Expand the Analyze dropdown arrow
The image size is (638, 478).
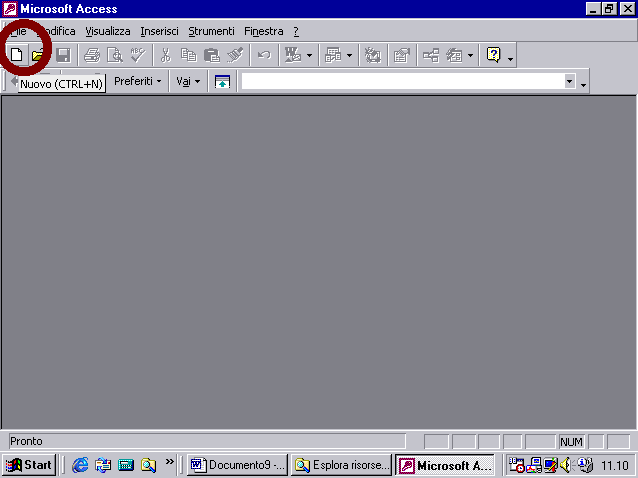pyautogui.click(x=349, y=55)
